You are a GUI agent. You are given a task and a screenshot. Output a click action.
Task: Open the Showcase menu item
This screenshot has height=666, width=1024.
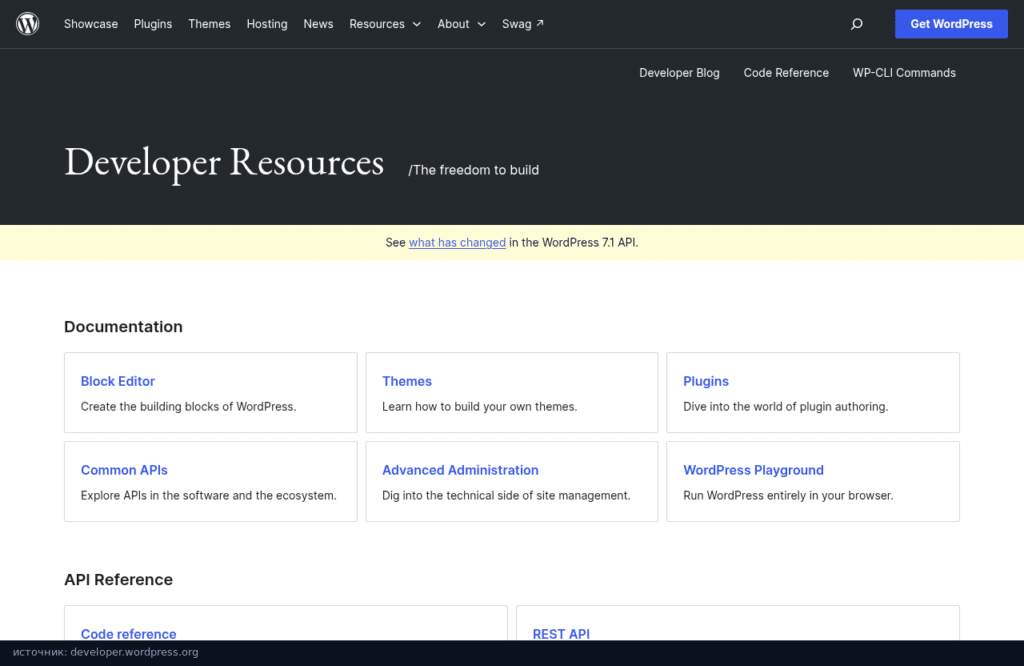pos(91,24)
